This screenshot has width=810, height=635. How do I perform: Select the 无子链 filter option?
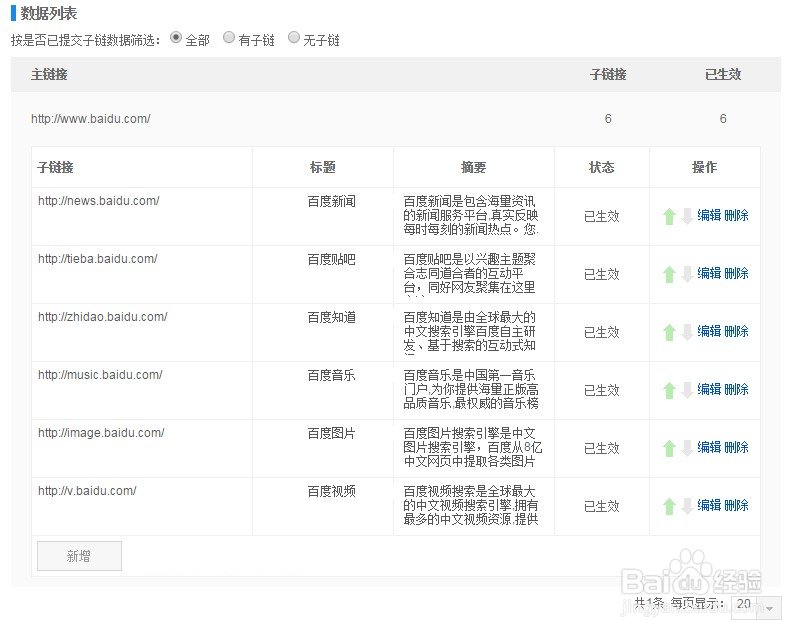293,38
